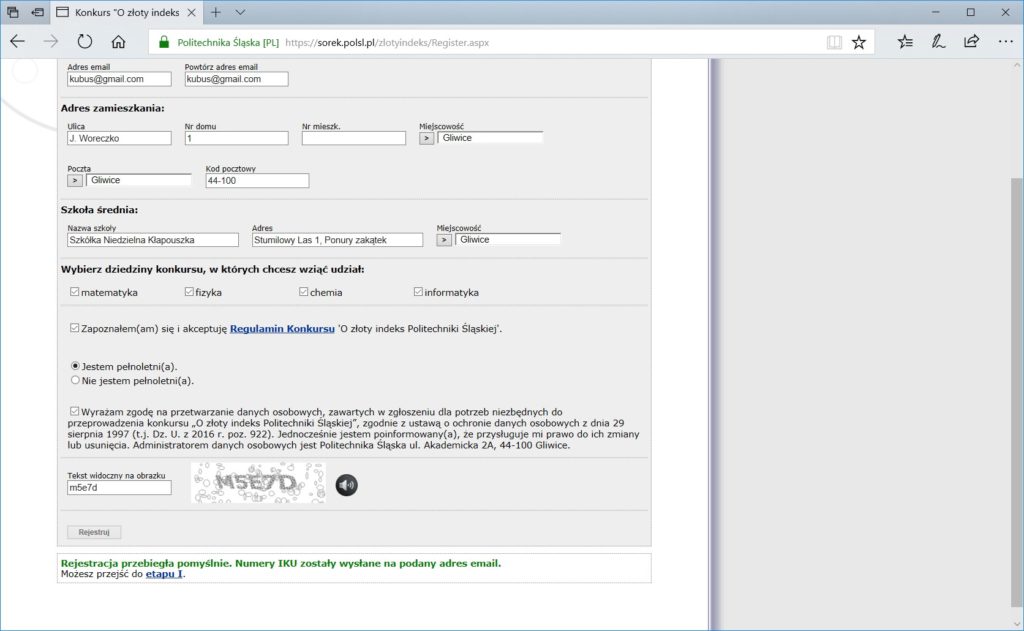
Task: Toggle the informatyka checkbox
Action: coord(418,292)
